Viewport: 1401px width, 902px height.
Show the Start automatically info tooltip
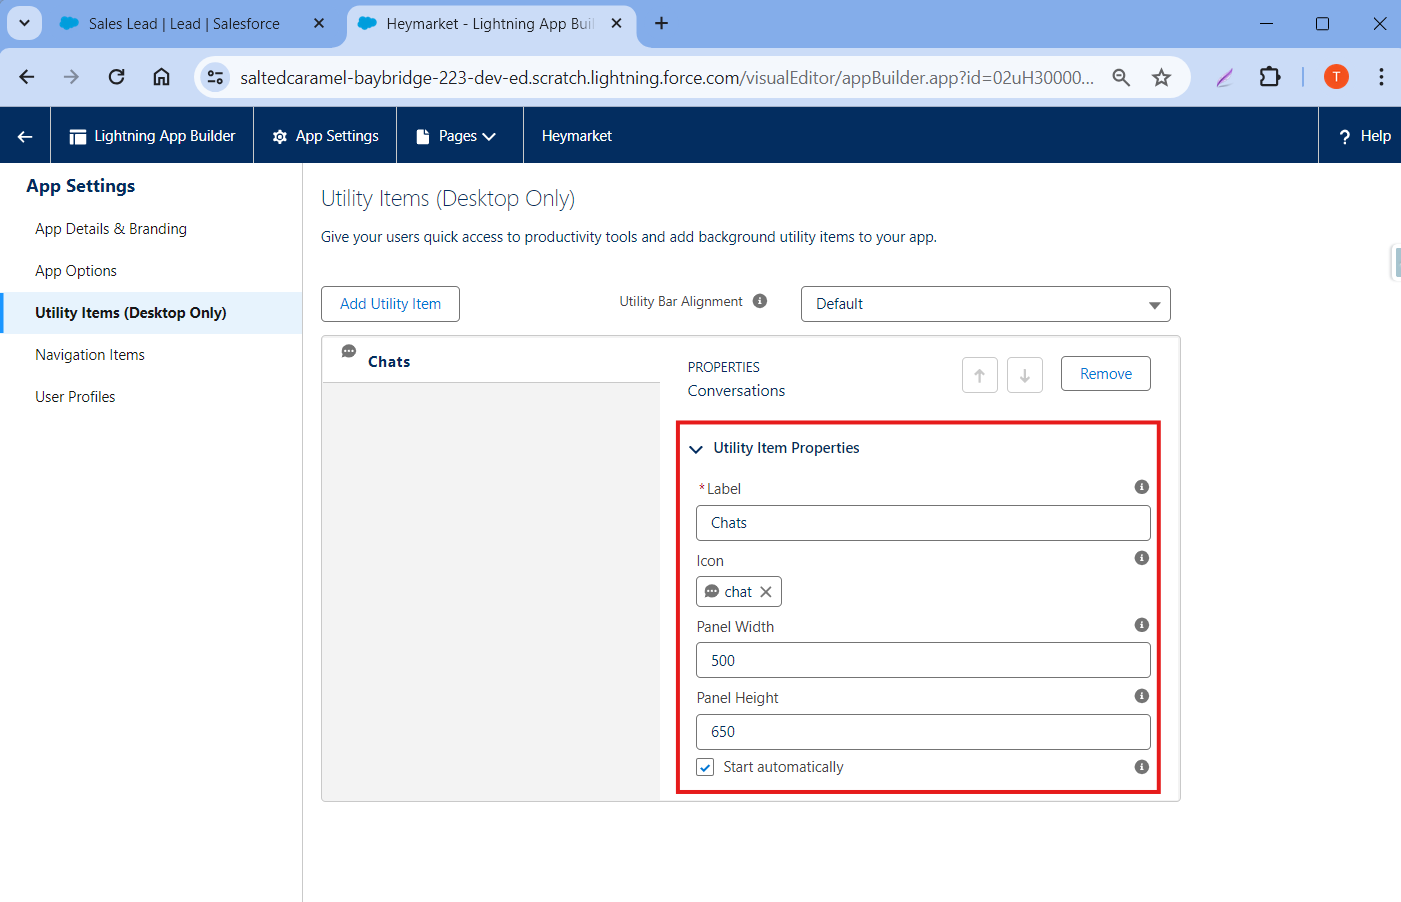[1142, 767]
